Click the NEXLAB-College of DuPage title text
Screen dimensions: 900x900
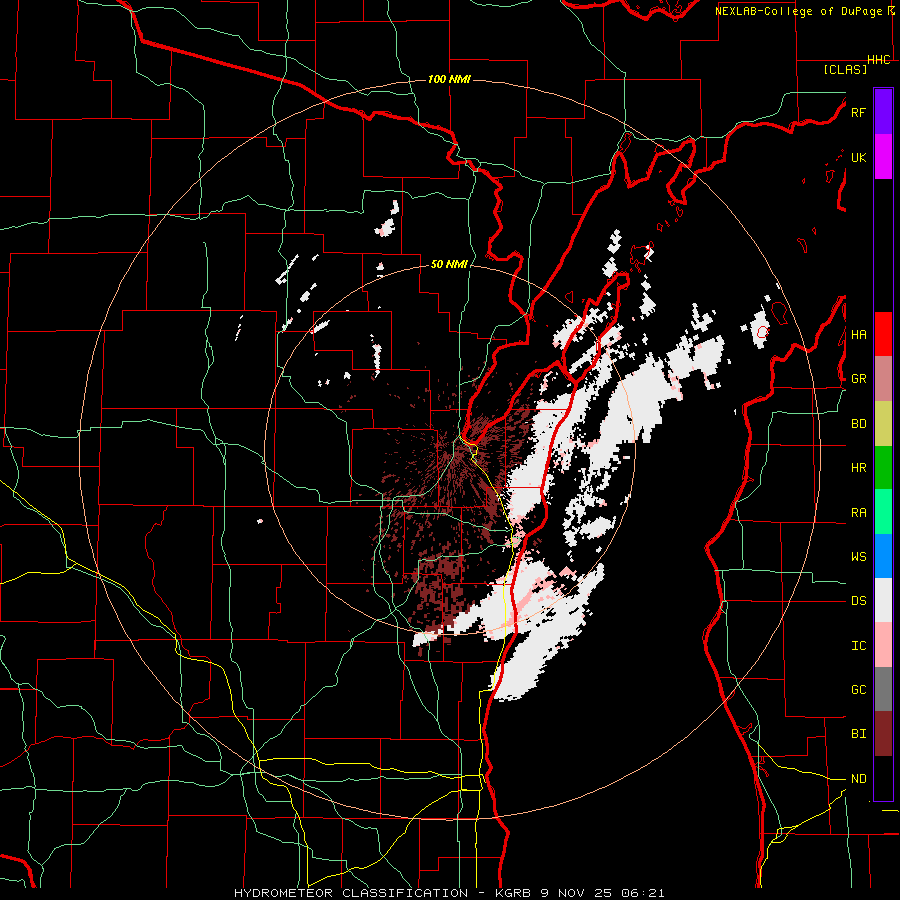click(x=798, y=11)
